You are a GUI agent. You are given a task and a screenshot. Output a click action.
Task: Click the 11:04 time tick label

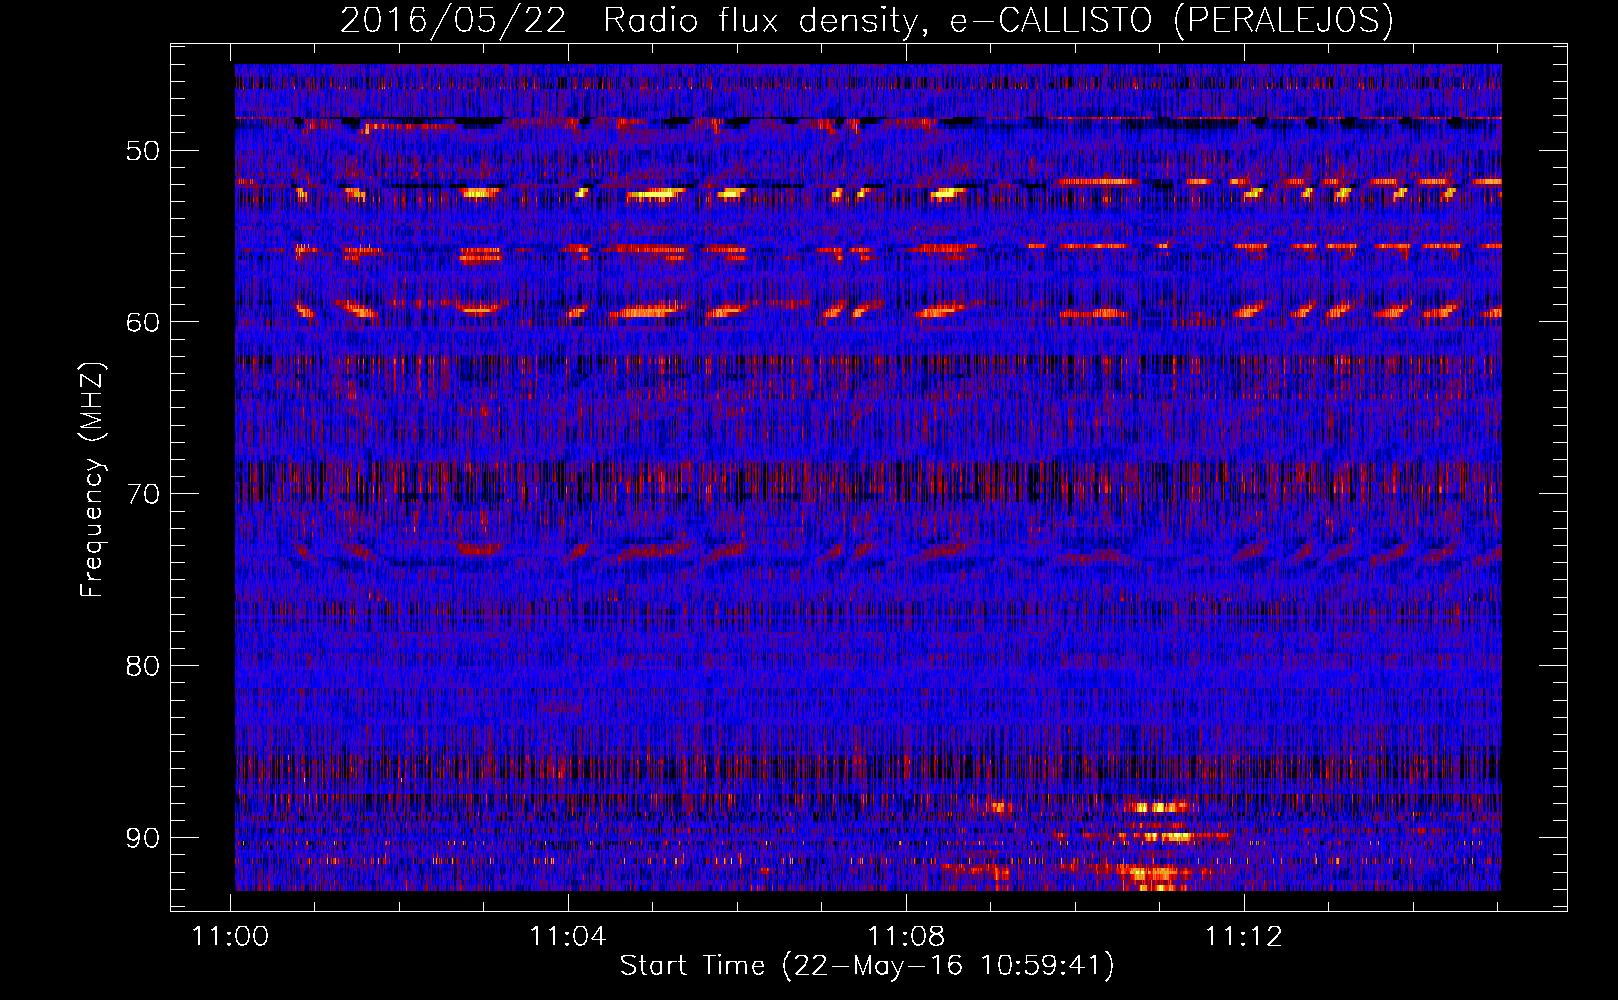click(x=568, y=937)
